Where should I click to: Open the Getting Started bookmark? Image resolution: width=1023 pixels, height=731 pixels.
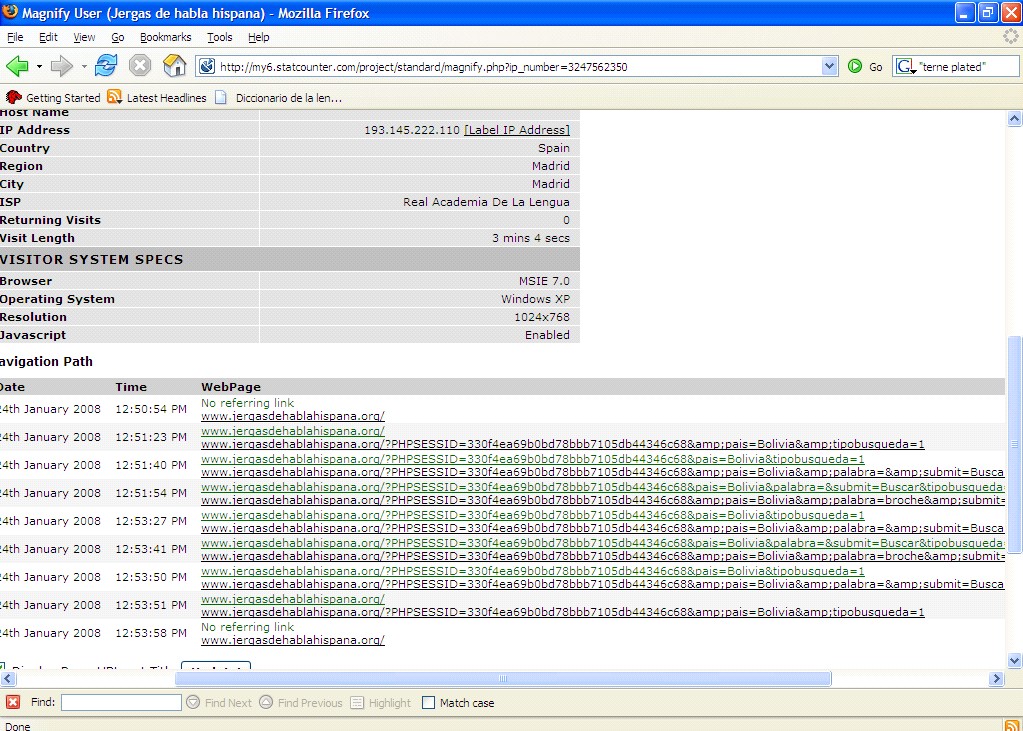pyautogui.click(x=53, y=98)
